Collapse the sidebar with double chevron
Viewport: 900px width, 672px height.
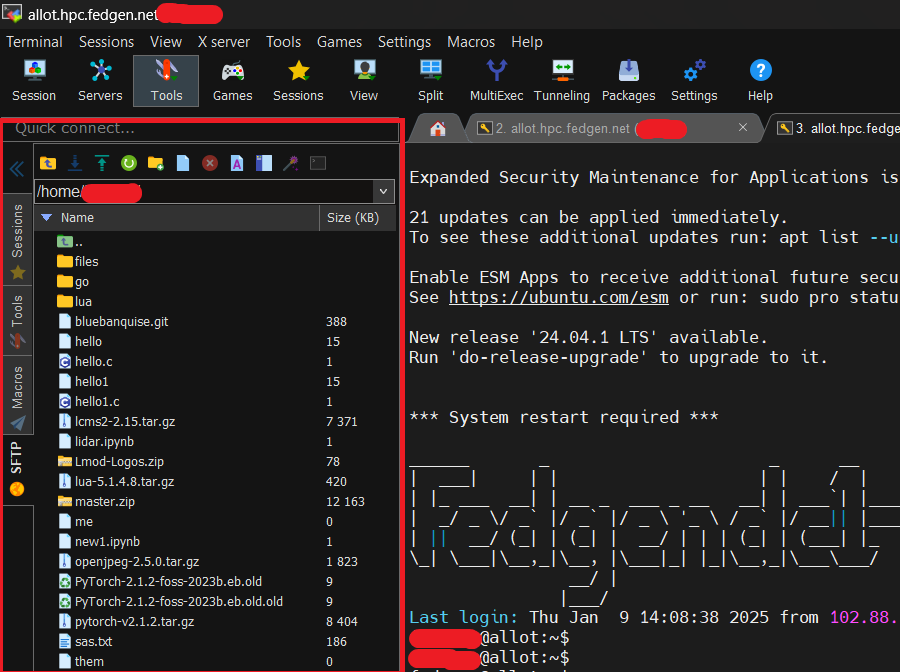17,169
